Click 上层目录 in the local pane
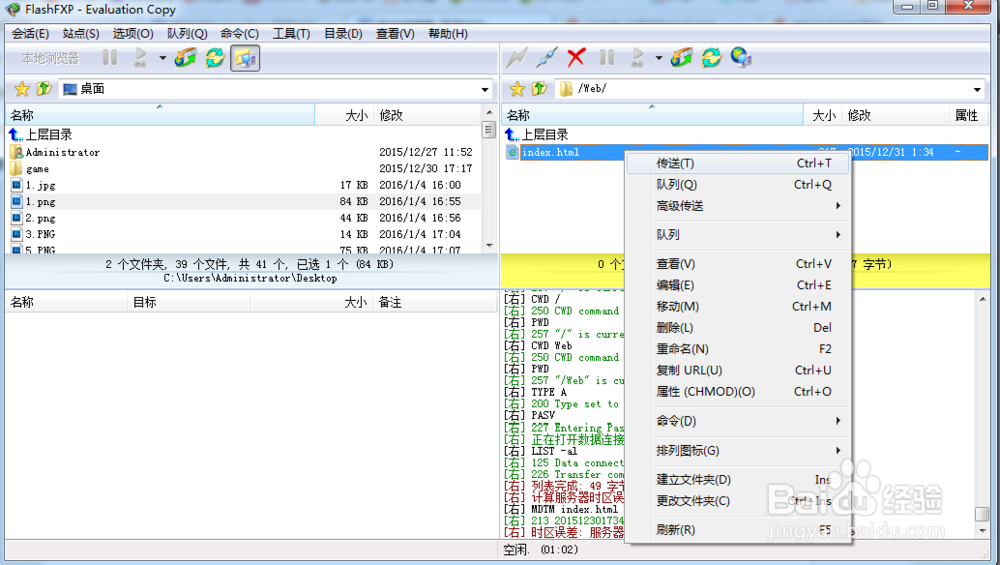 pyautogui.click(x=48, y=135)
